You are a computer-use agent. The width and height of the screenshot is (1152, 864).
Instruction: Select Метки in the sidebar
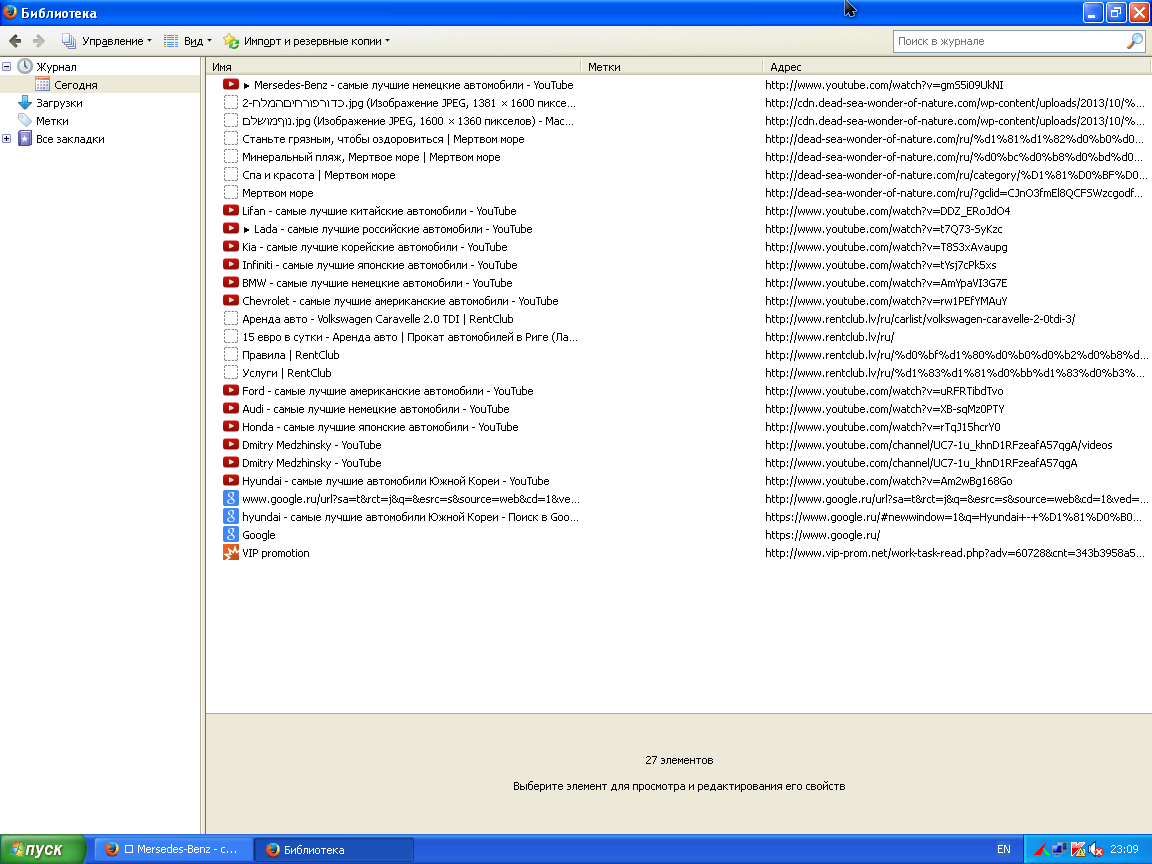coord(52,120)
